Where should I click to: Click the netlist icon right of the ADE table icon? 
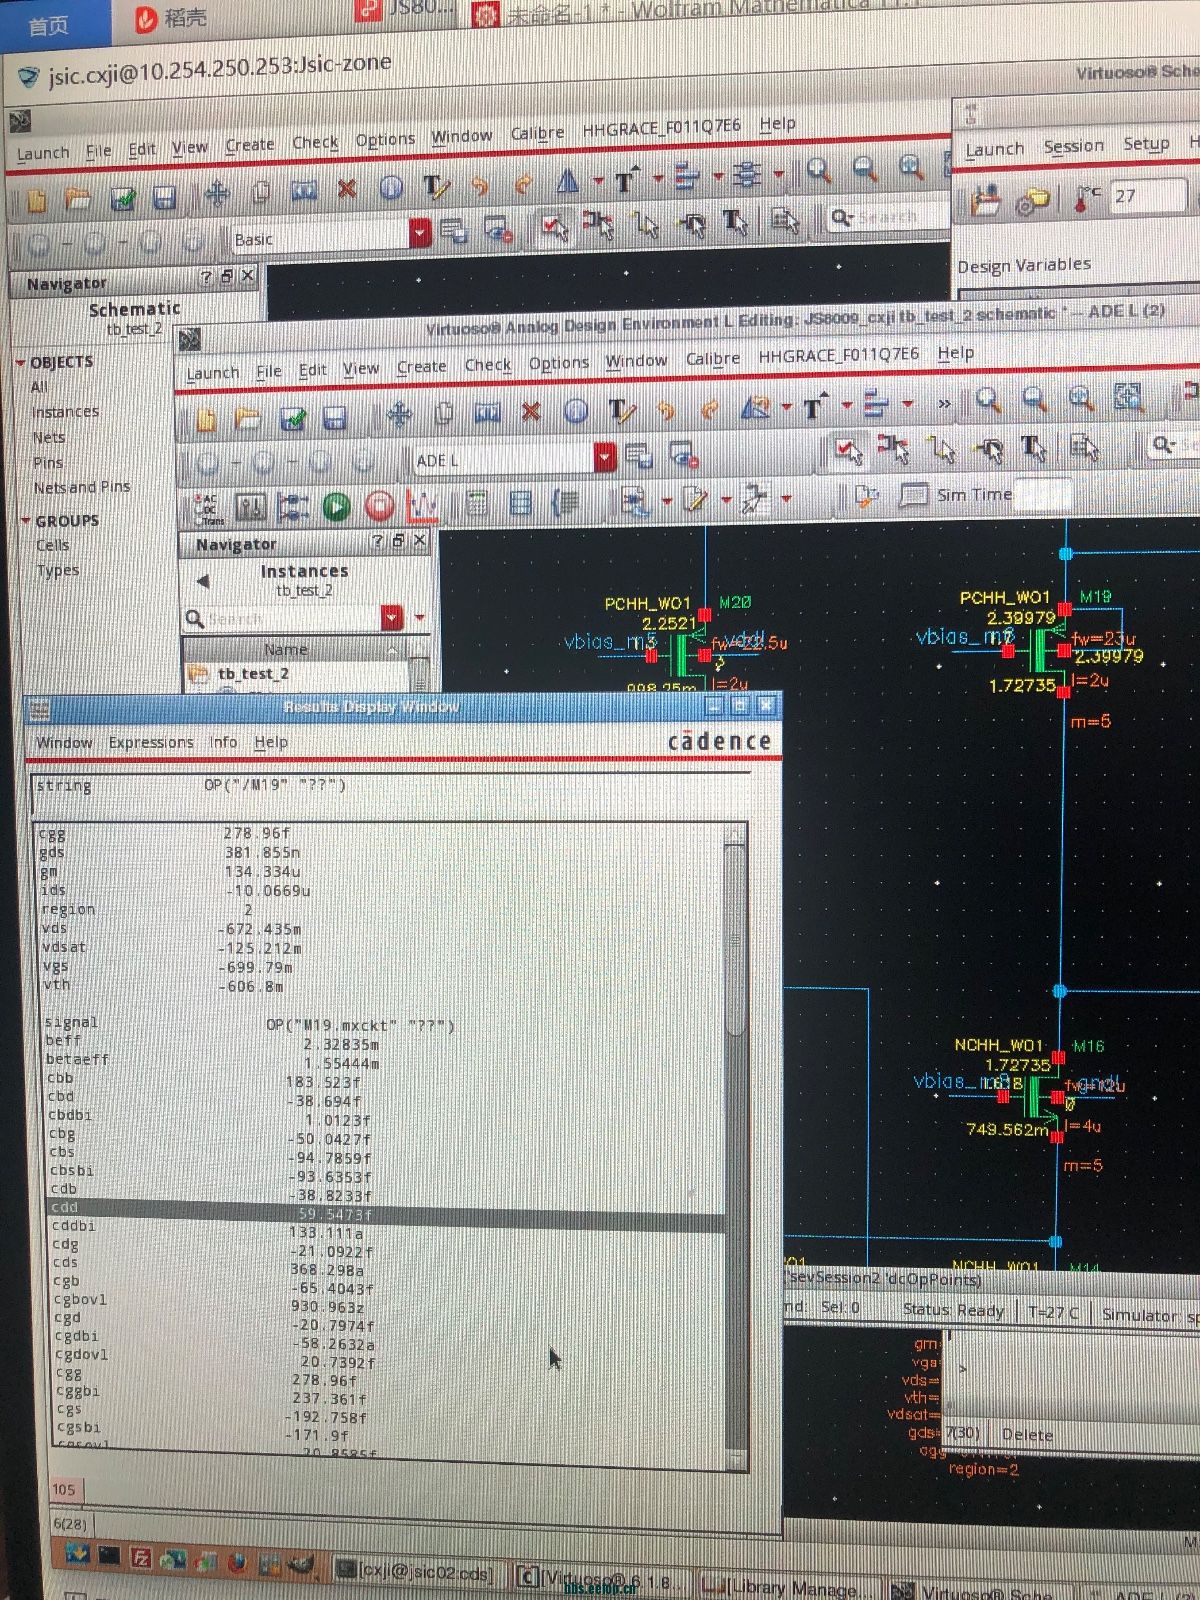click(565, 502)
